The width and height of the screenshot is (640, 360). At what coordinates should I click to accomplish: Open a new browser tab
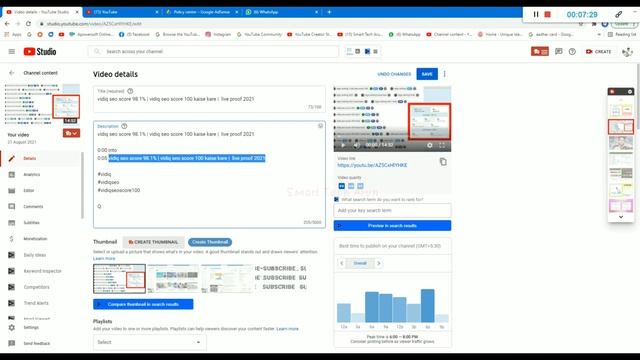point(329,12)
